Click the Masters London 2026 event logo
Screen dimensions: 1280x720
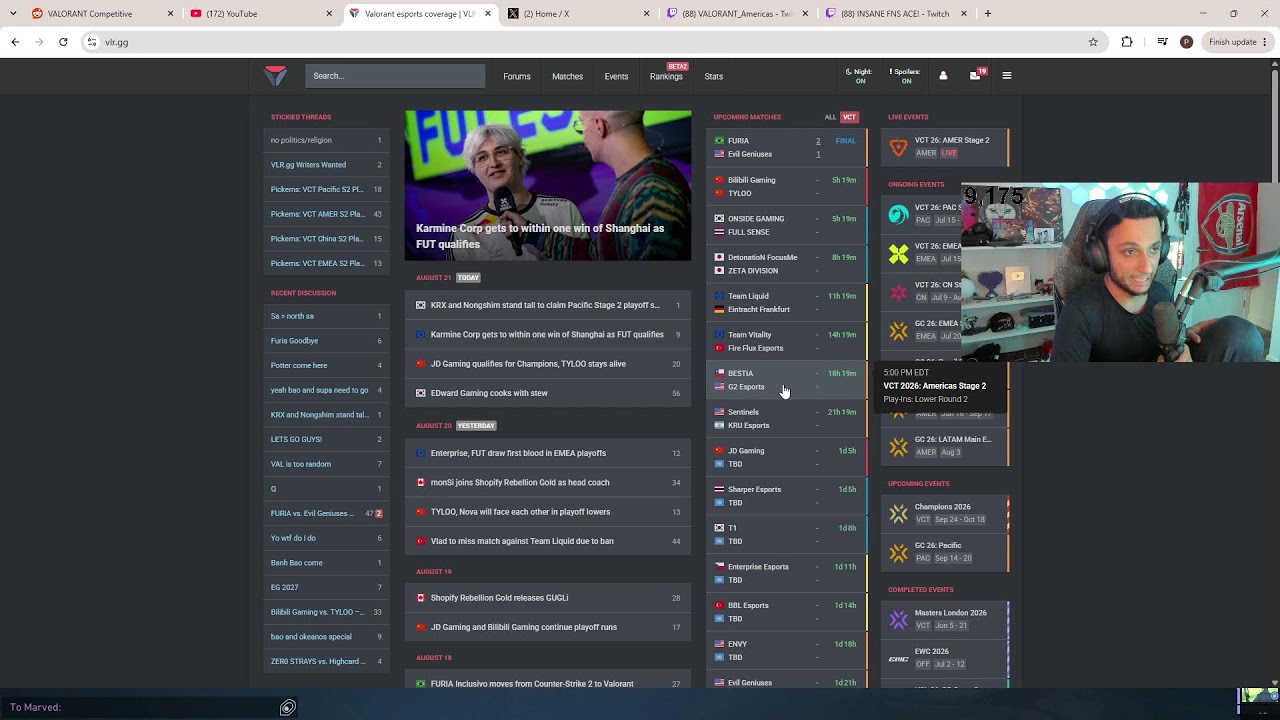[x=898, y=619]
